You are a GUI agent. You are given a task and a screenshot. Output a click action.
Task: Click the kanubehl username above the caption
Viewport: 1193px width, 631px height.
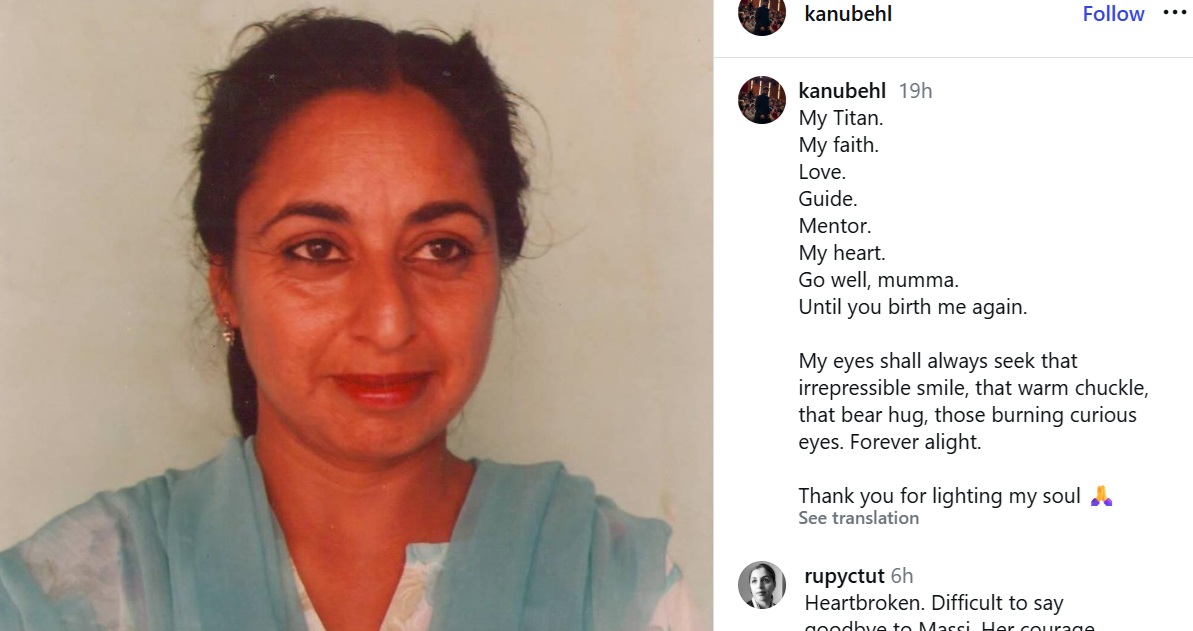(x=841, y=91)
